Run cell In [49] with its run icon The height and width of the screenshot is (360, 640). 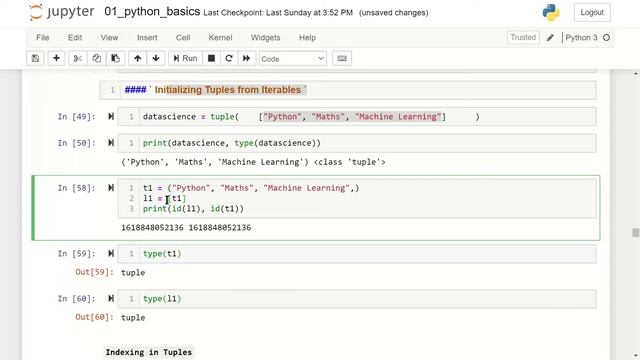point(111,117)
